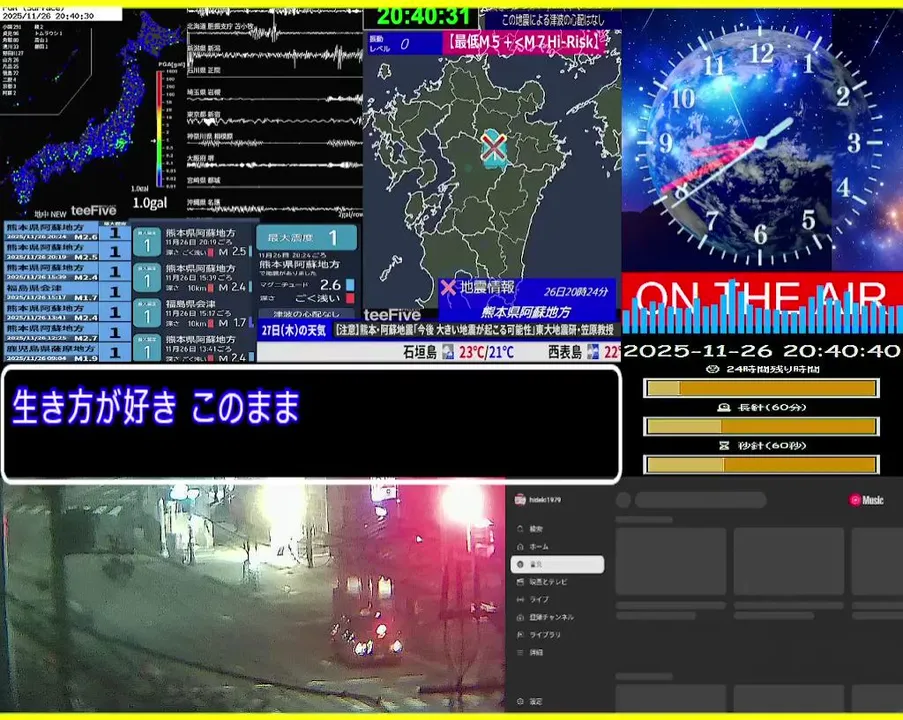Click 熊本県阿蘇地方 text in 地震情報 banner
This screenshot has width=903, height=720.
click(526, 312)
